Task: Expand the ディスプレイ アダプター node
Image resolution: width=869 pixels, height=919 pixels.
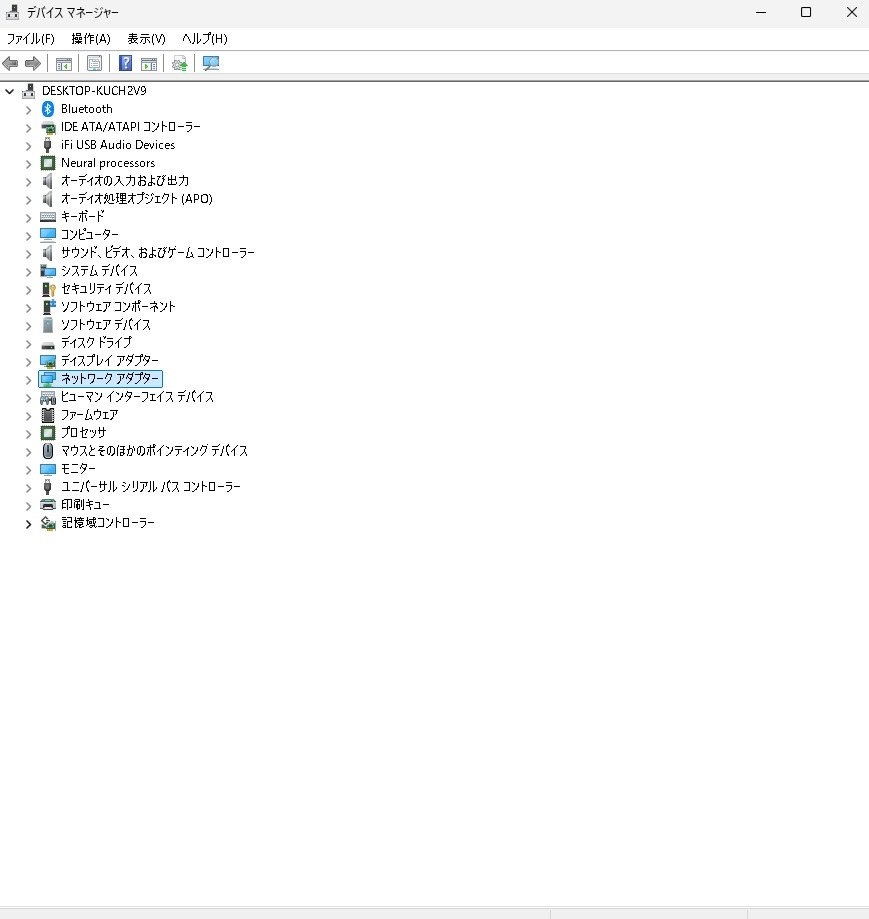Action: coord(28,361)
